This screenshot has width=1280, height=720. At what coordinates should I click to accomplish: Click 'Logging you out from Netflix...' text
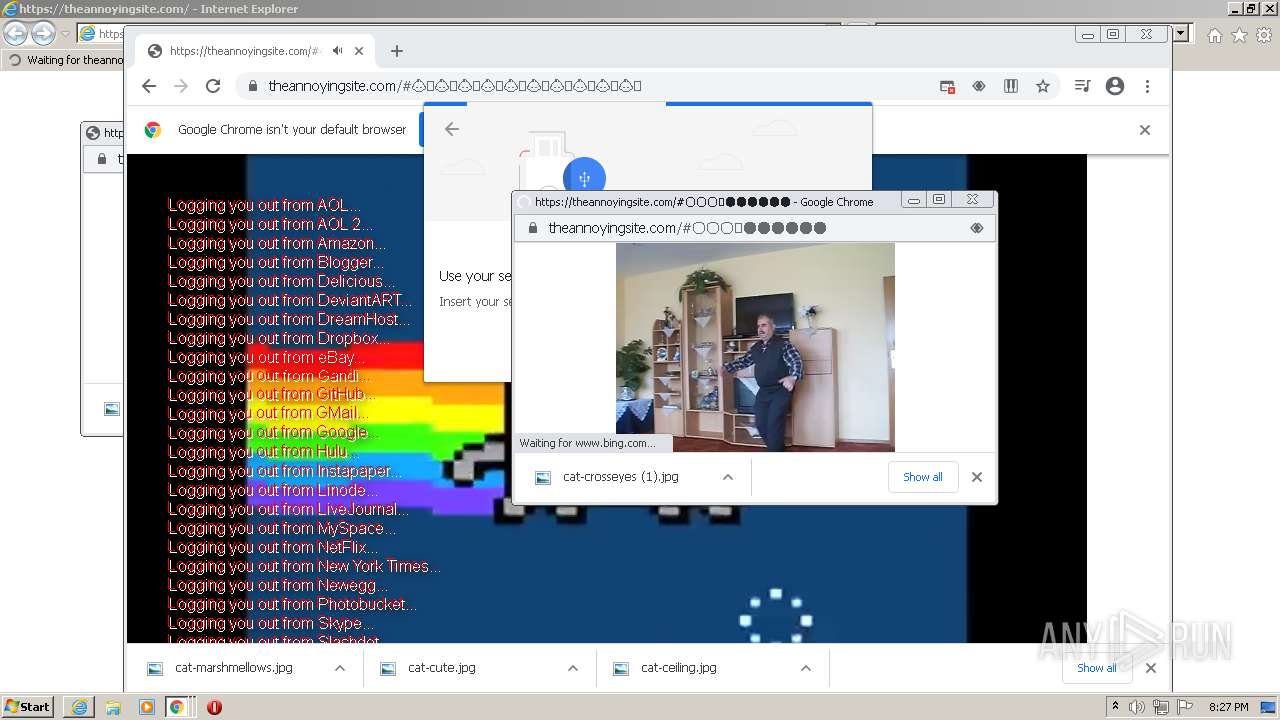tap(273, 547)
